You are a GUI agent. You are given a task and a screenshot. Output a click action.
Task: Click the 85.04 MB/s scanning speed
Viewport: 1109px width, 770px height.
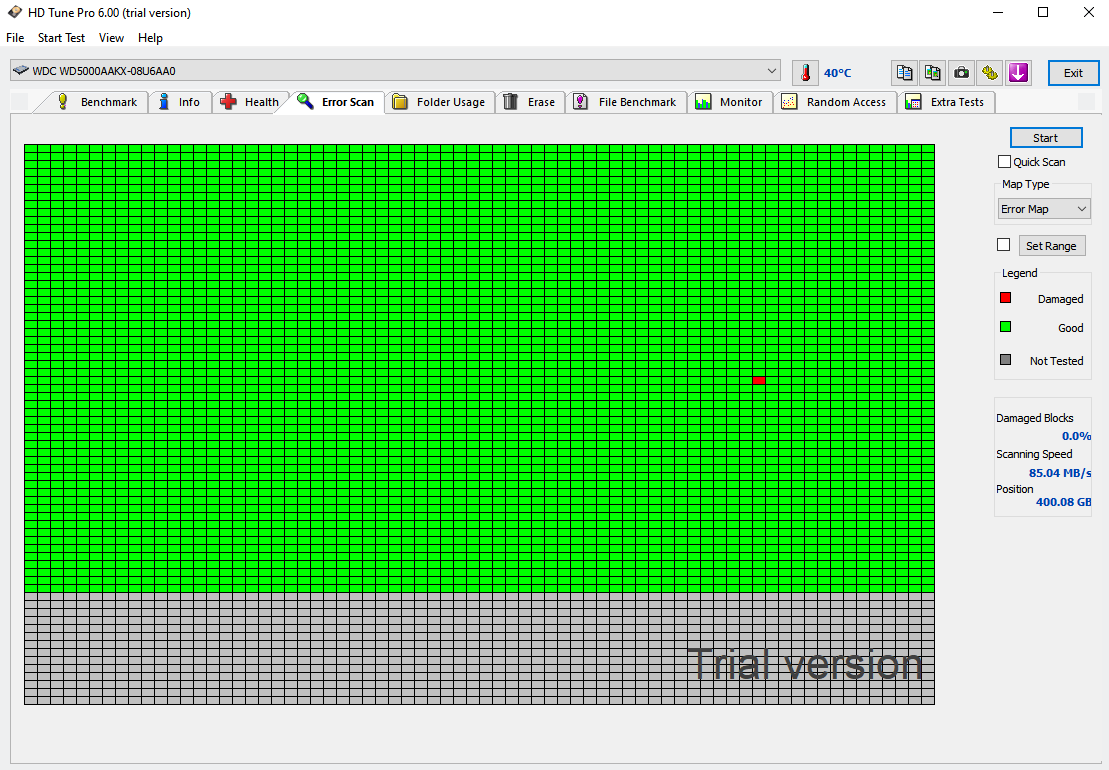pos(1059,472)
